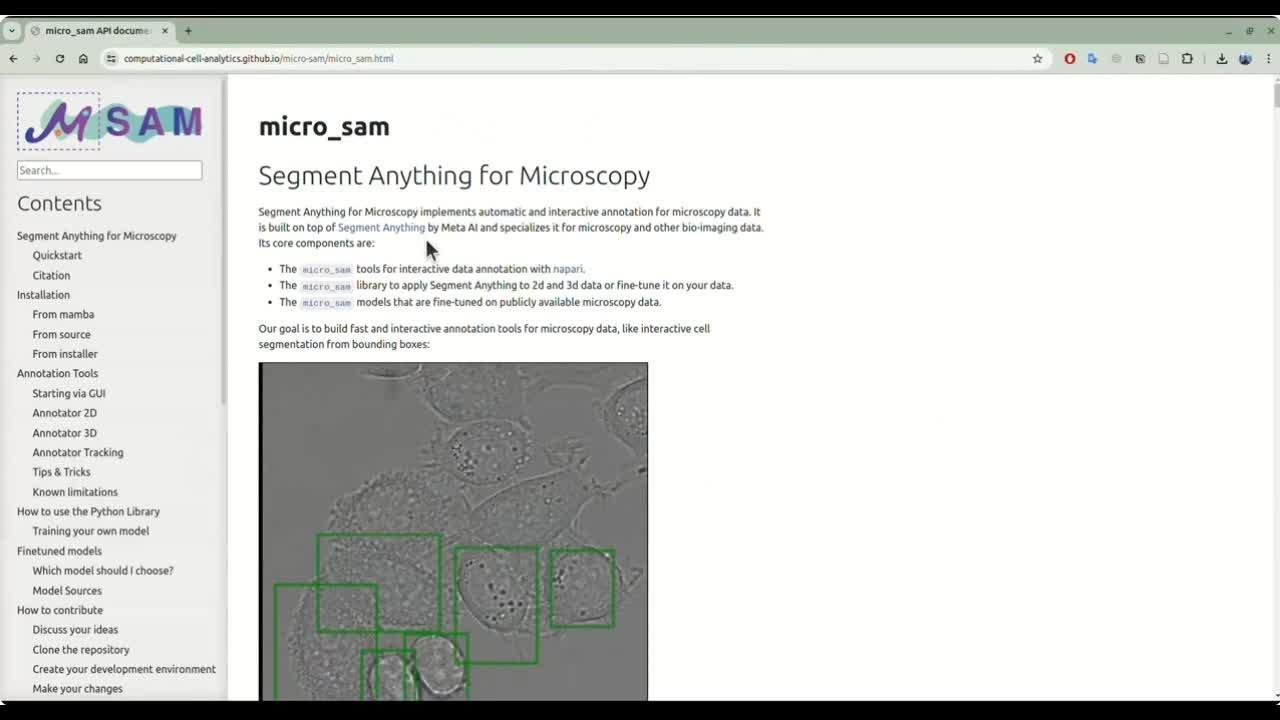Screen dimensions: 1280x720
Task: Open the napari link
Action: point(567,269)
